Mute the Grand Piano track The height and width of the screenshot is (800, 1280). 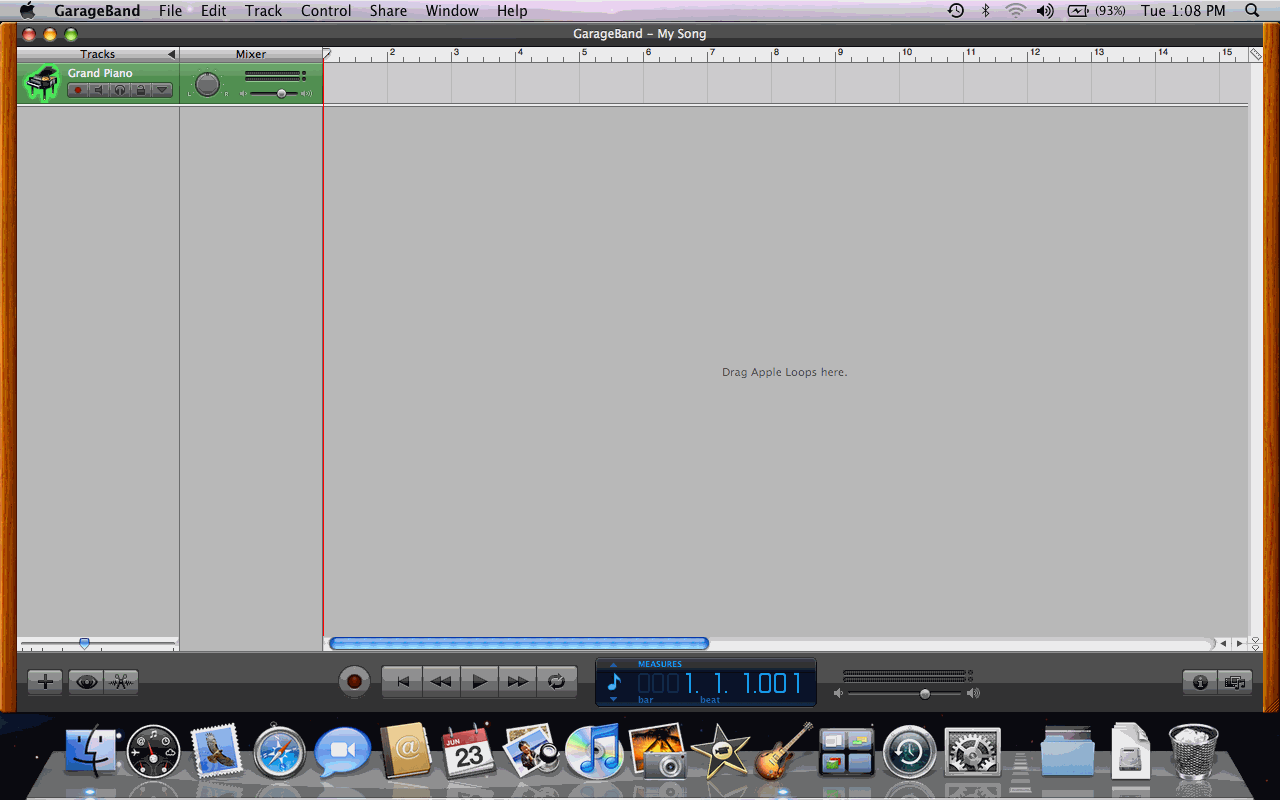[x=98, y=90]
